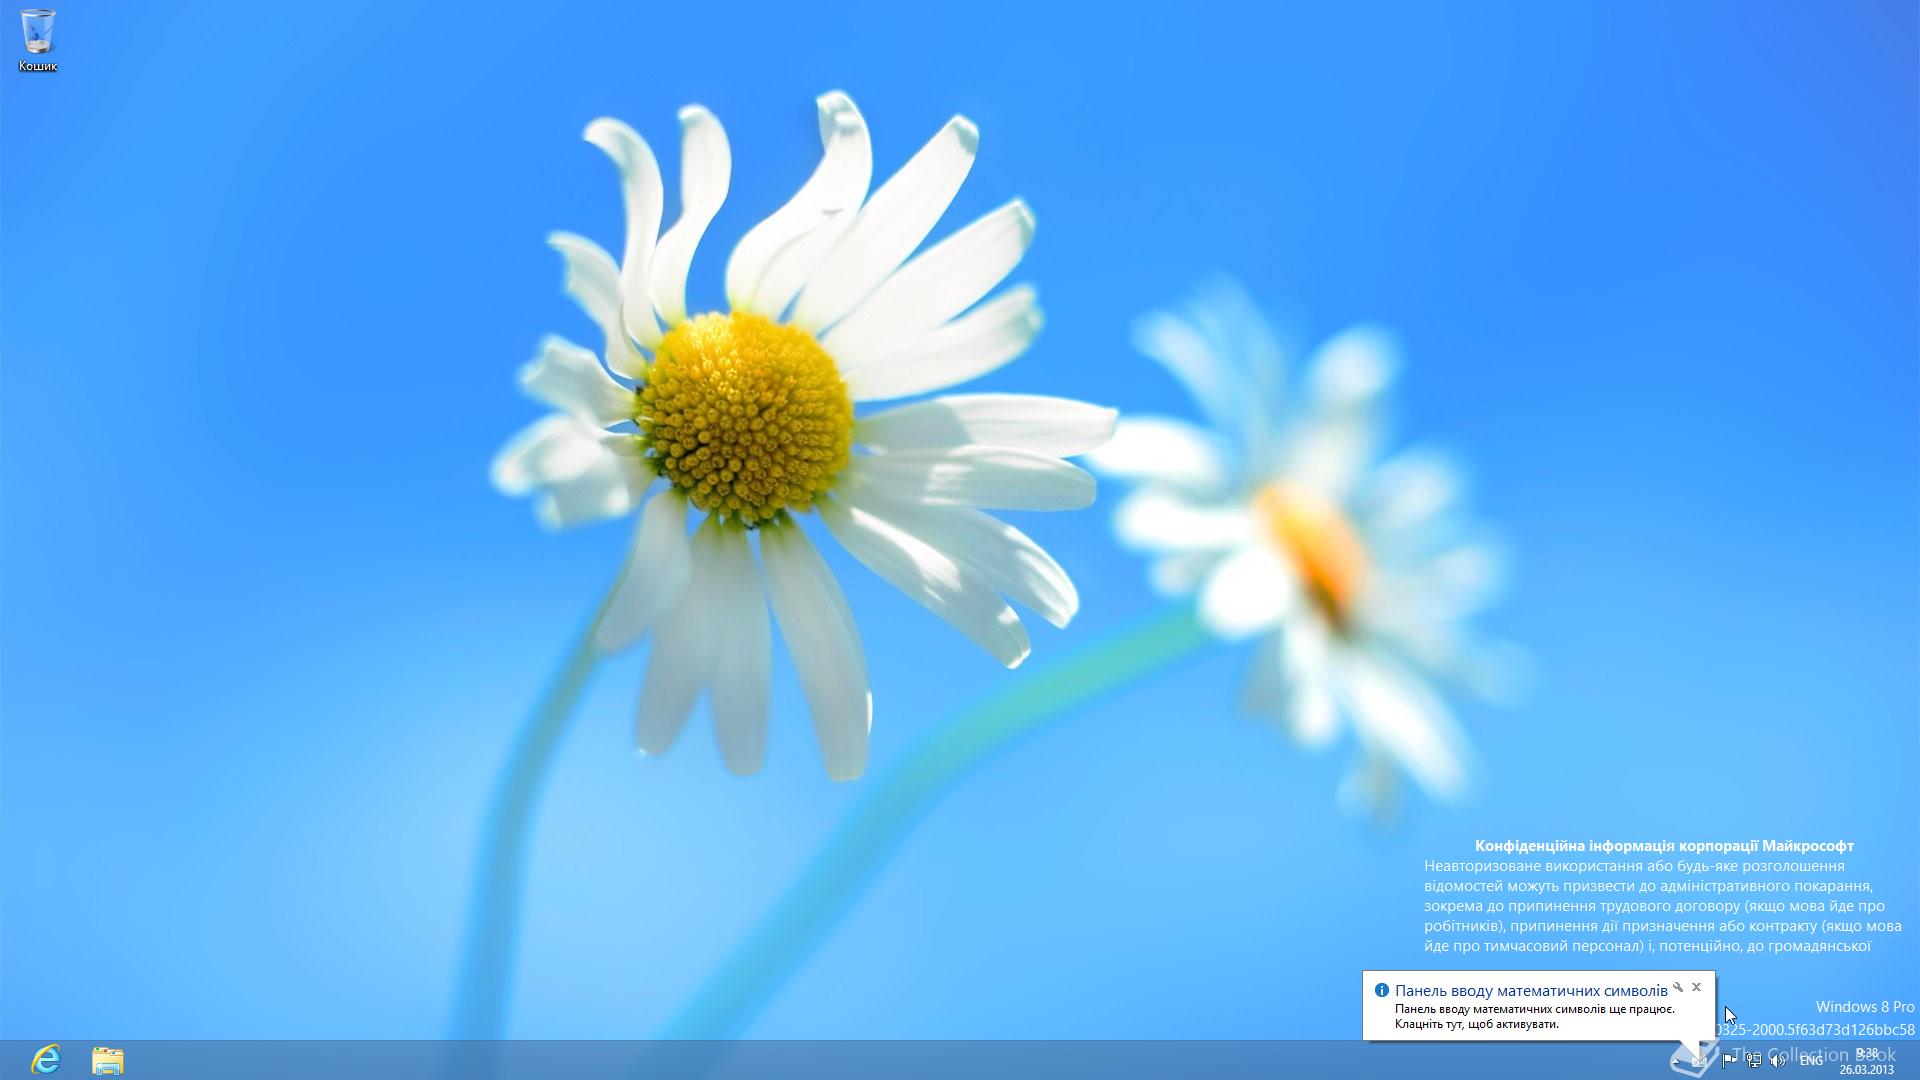The height and width of the screenshot is (1080, 1920).
Task: Click the Math Input Panel tray icon
Action: (1700, 1061)
